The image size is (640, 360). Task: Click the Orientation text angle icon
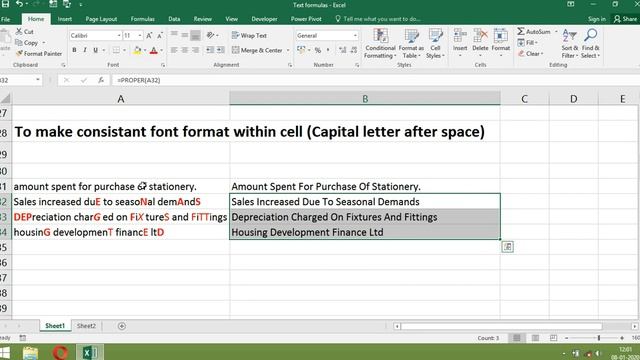210,36
